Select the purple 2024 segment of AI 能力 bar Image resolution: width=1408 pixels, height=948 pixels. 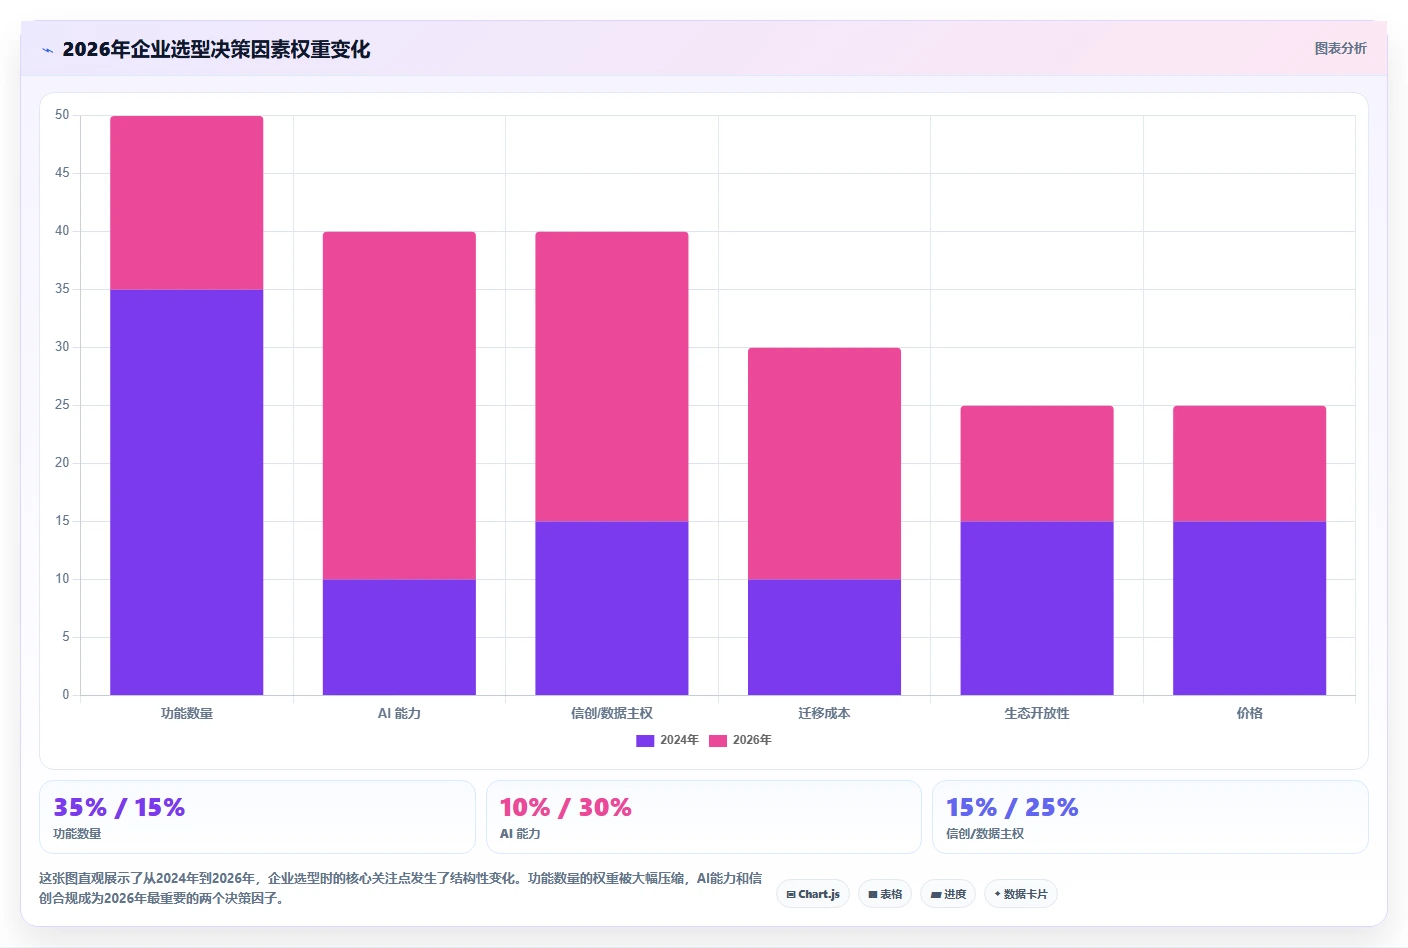tap(399, 637)
